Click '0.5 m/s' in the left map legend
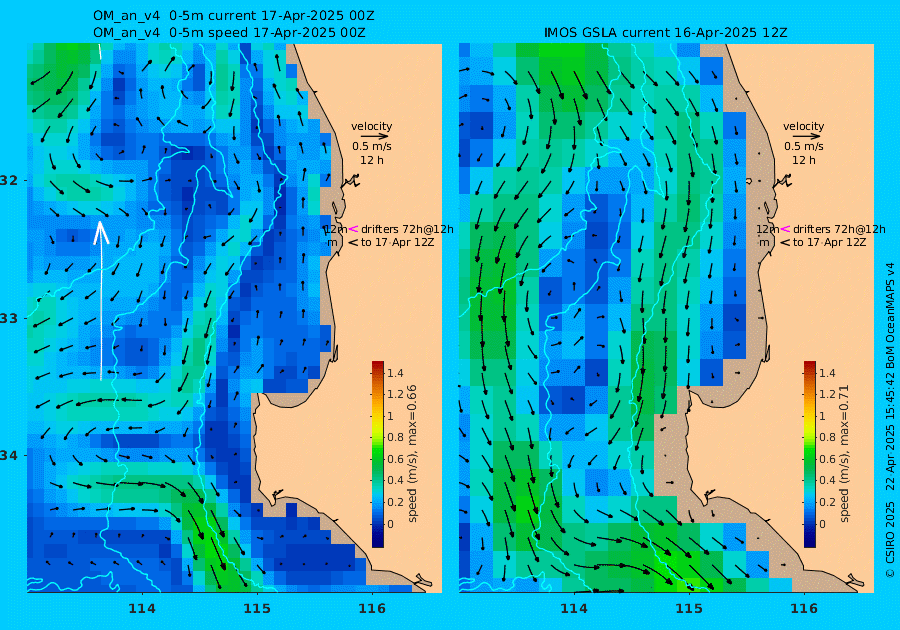 coord(371,146)
